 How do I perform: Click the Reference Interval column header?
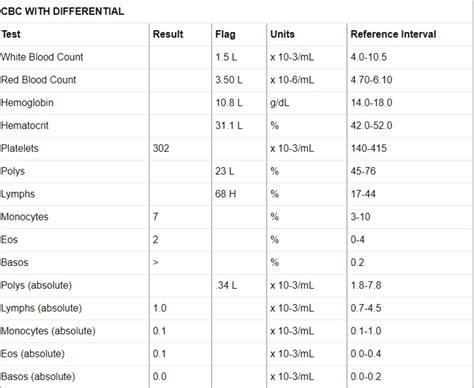coord(393,34)
